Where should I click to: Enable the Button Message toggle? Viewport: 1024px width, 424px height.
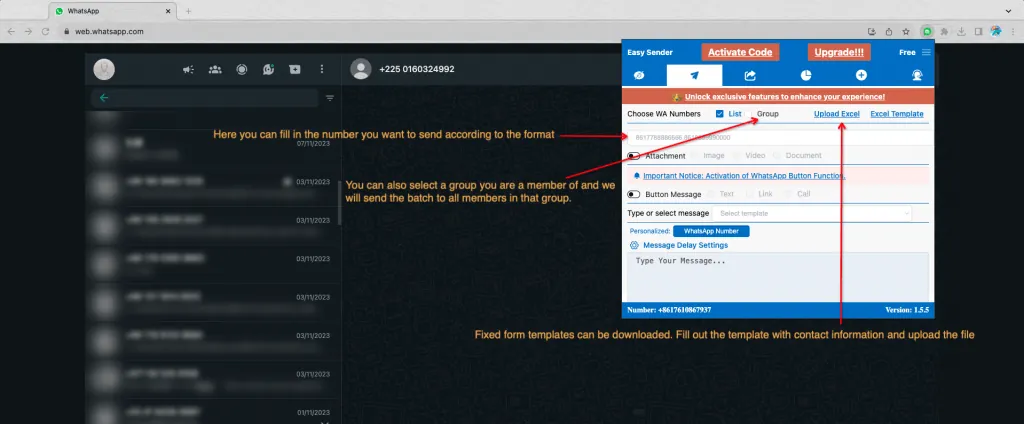pos(634,194)
